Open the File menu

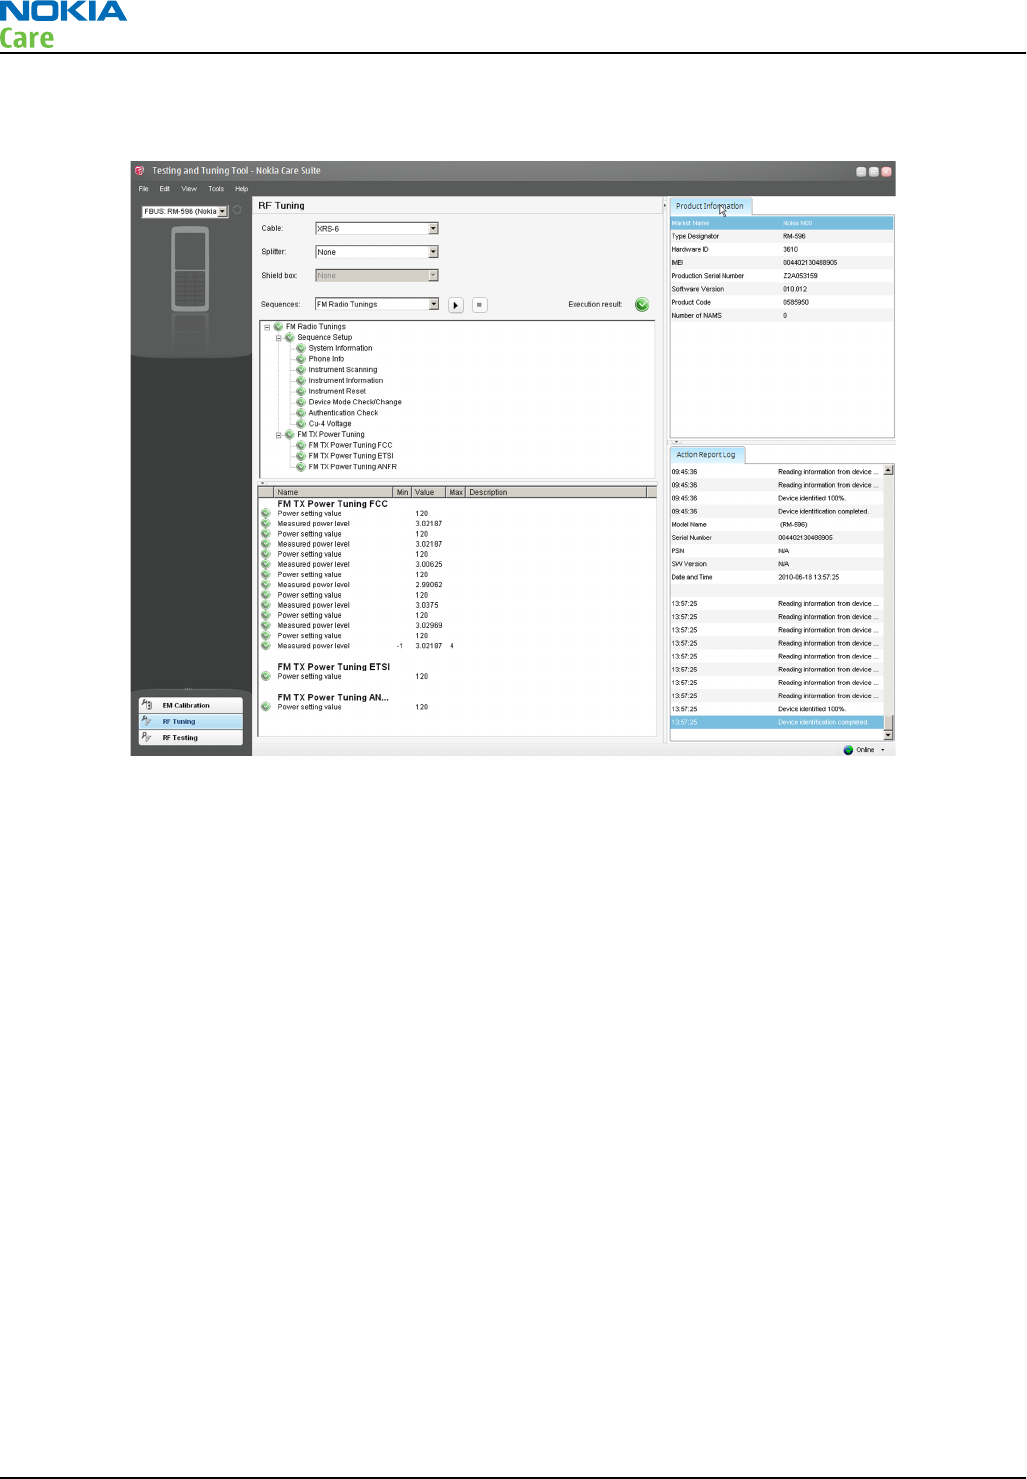143,189
